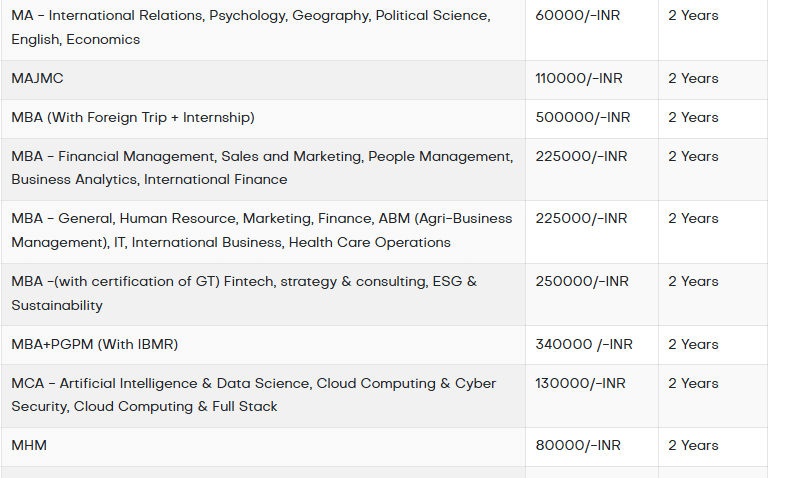Click the MA International Relations course entry
The height and width of the screenshot is (478, 787).
click(250, 28)
